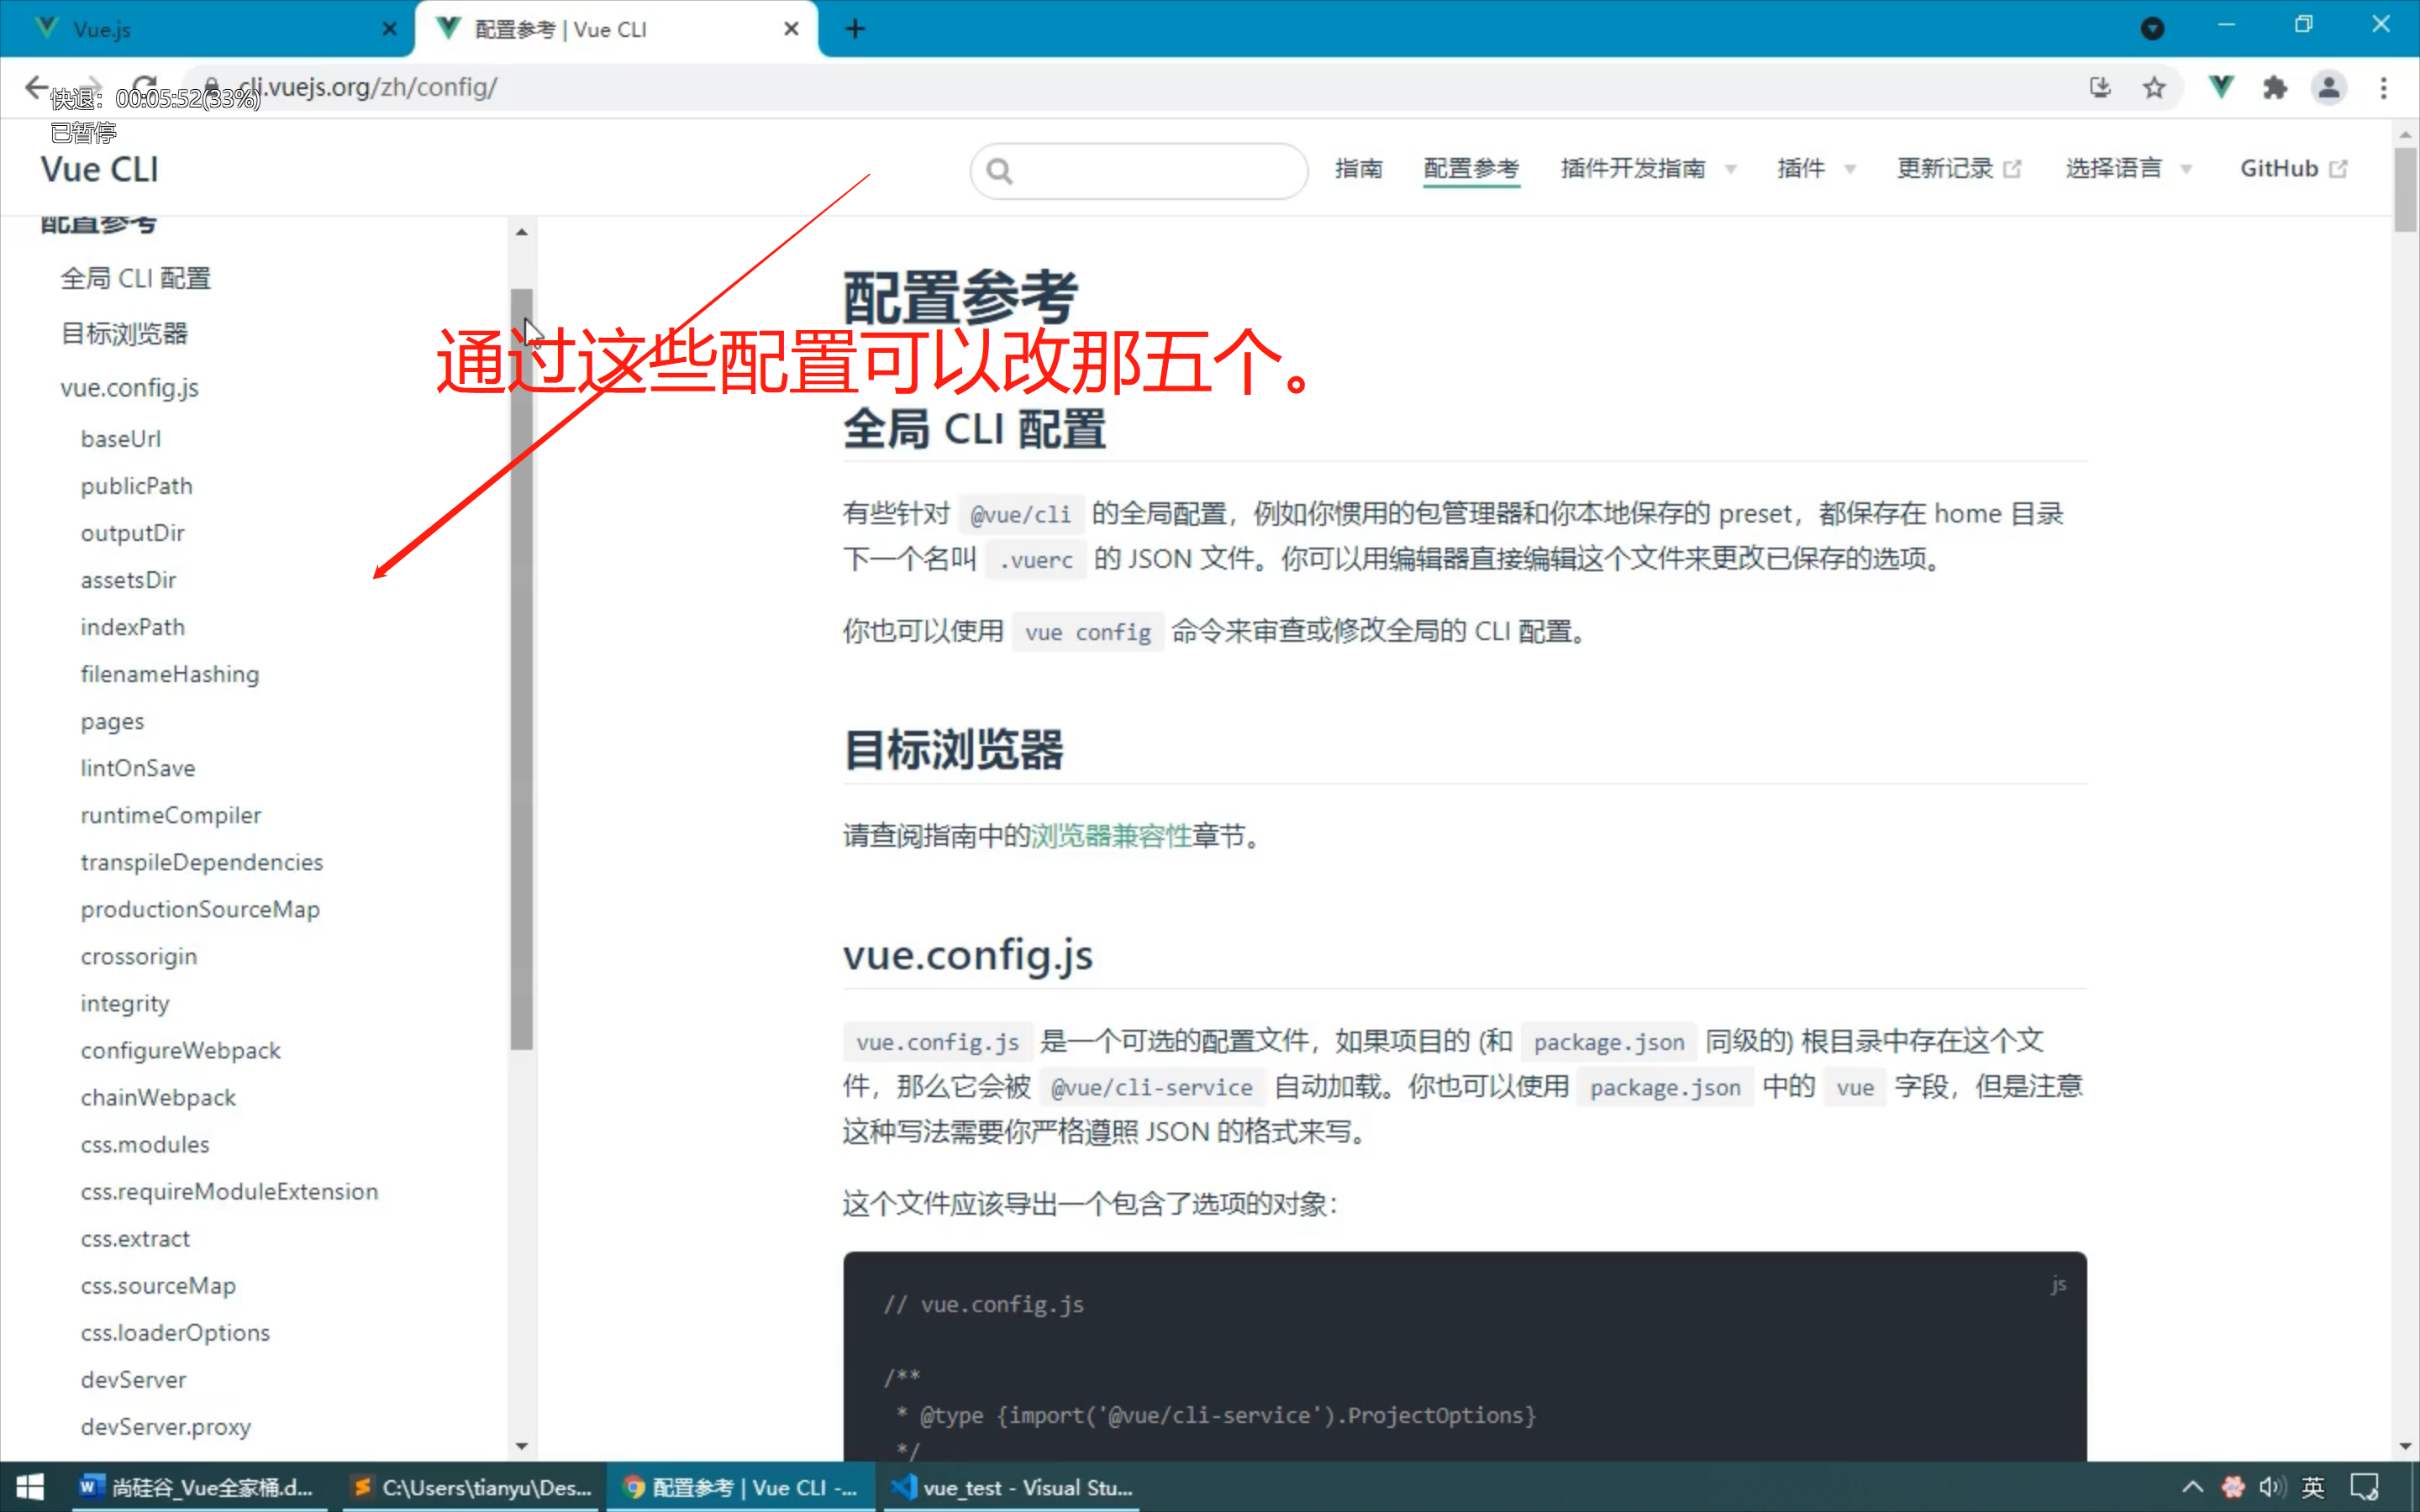
Task: Click the tab search dropdown icon
Action: (x=2153, y=29)
